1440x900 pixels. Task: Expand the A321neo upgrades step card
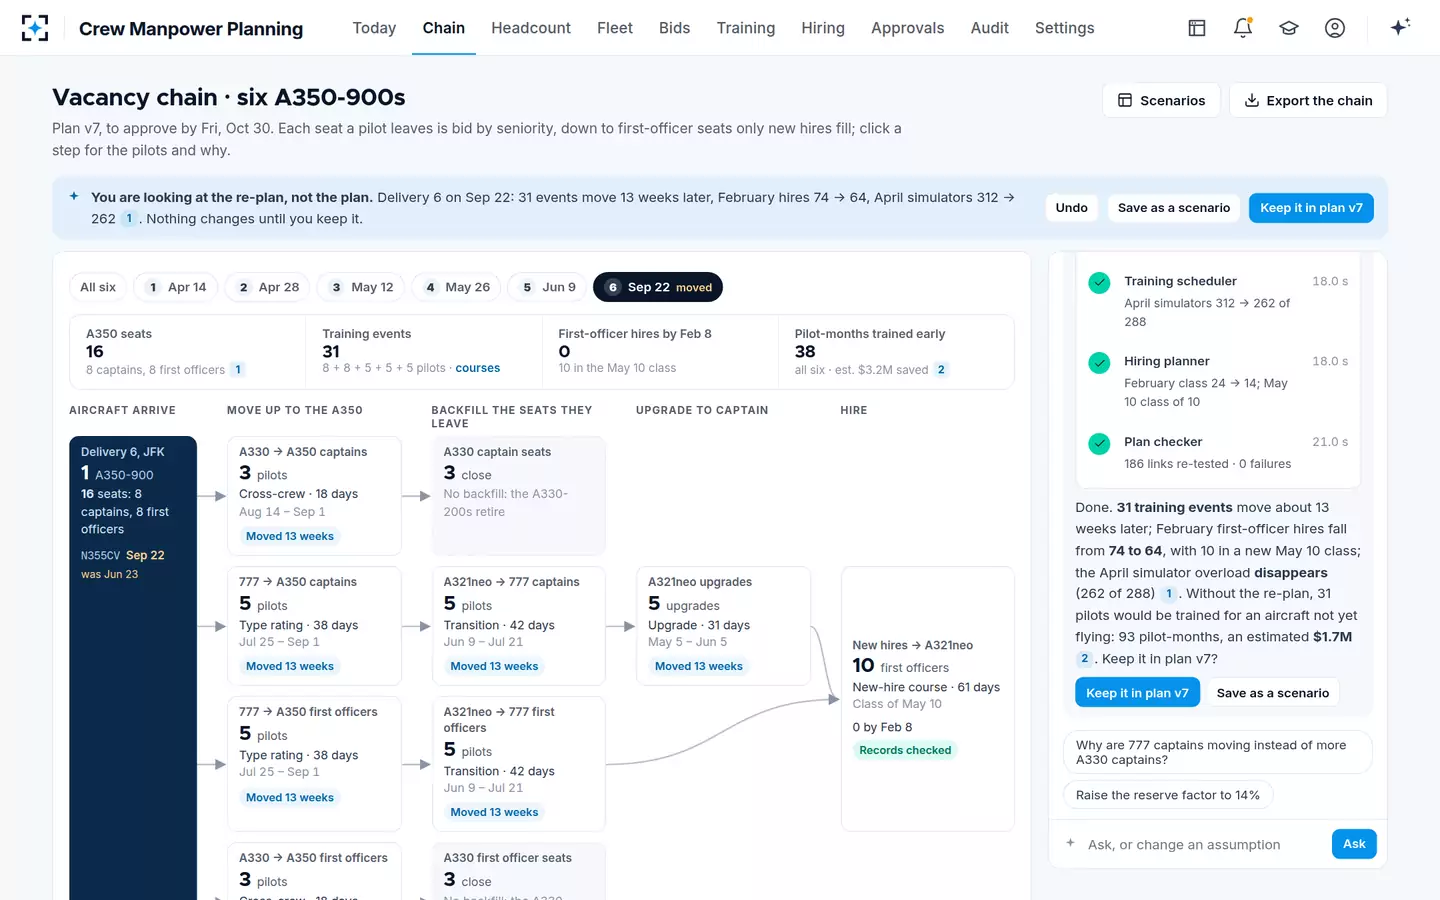tap(723, 626)
